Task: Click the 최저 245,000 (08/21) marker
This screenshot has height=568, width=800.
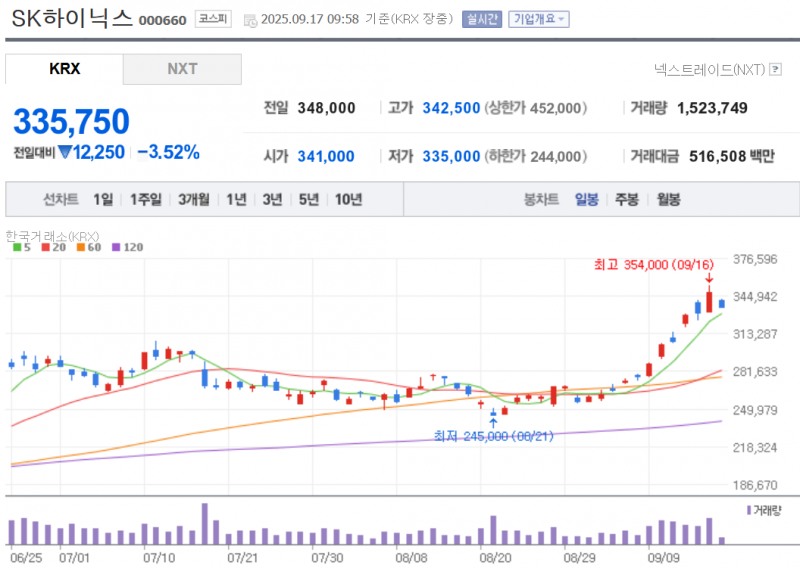Action: (493, 436)
